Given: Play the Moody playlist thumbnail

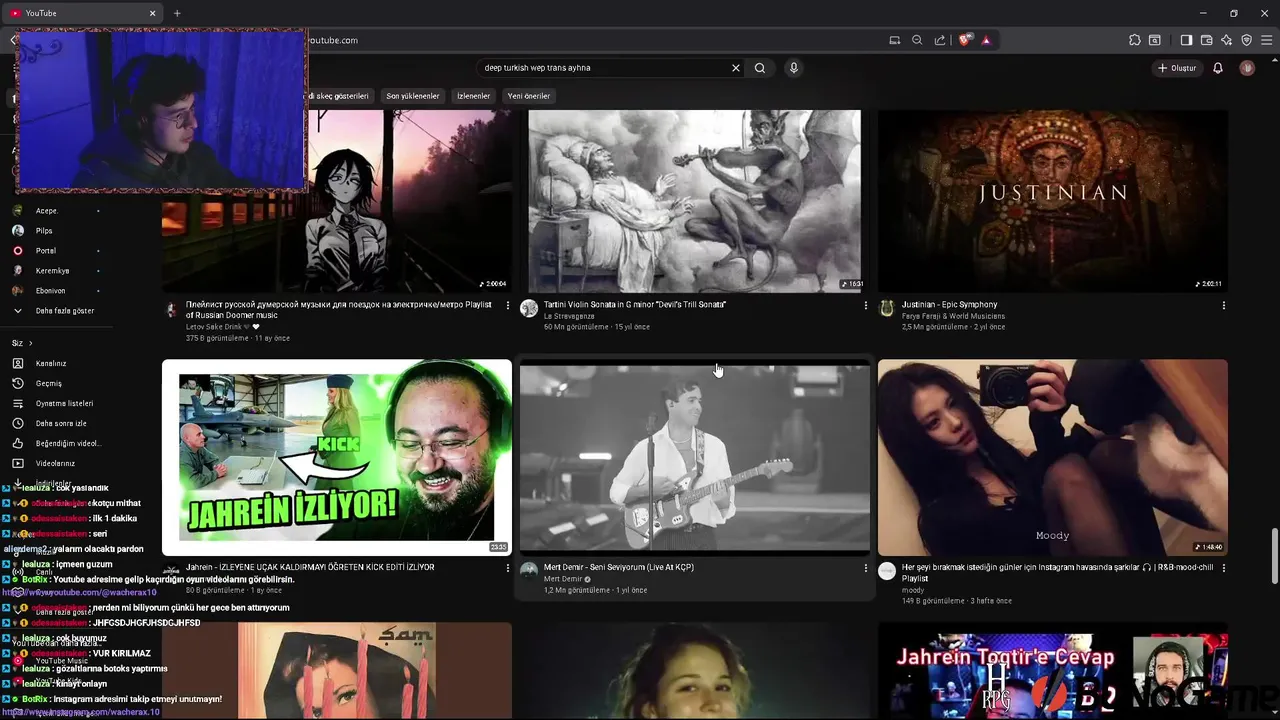Looking at the screenshot, I should click(x=1053, y=457).
